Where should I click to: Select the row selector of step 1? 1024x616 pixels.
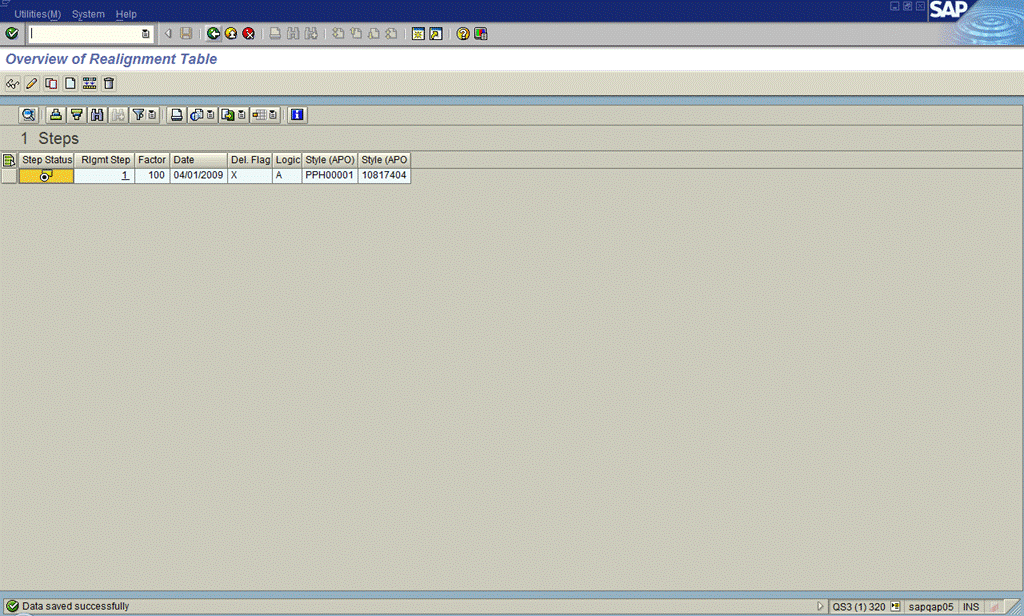(9, 176)
